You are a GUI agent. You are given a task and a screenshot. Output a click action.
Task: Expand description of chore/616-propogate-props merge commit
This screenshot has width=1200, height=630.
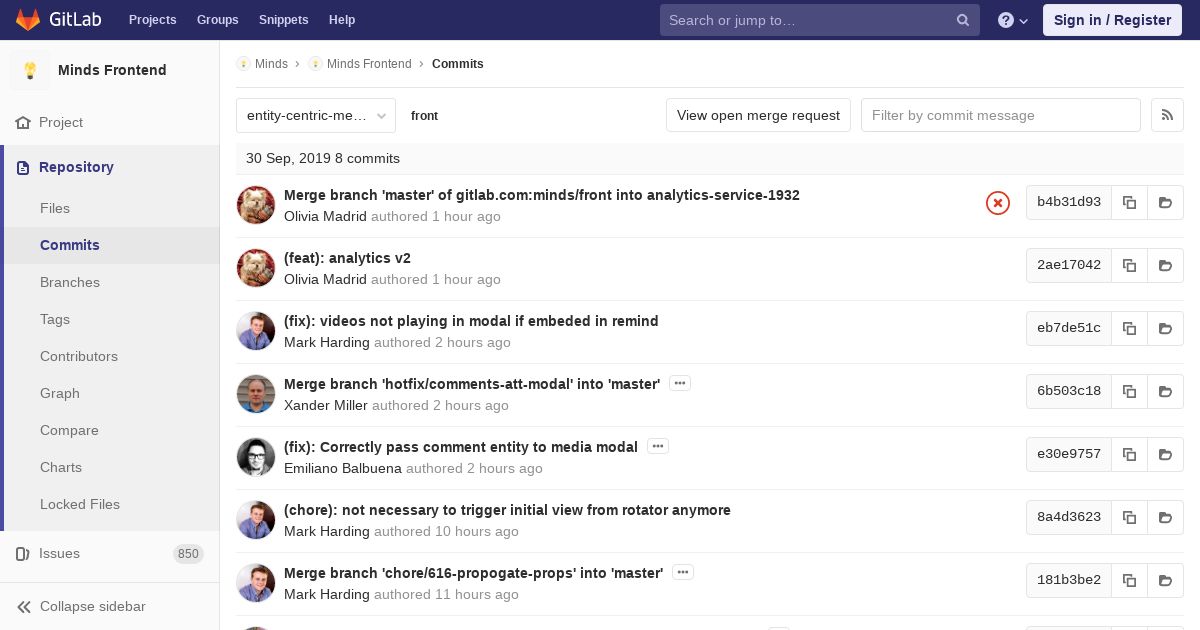(683, 572)
